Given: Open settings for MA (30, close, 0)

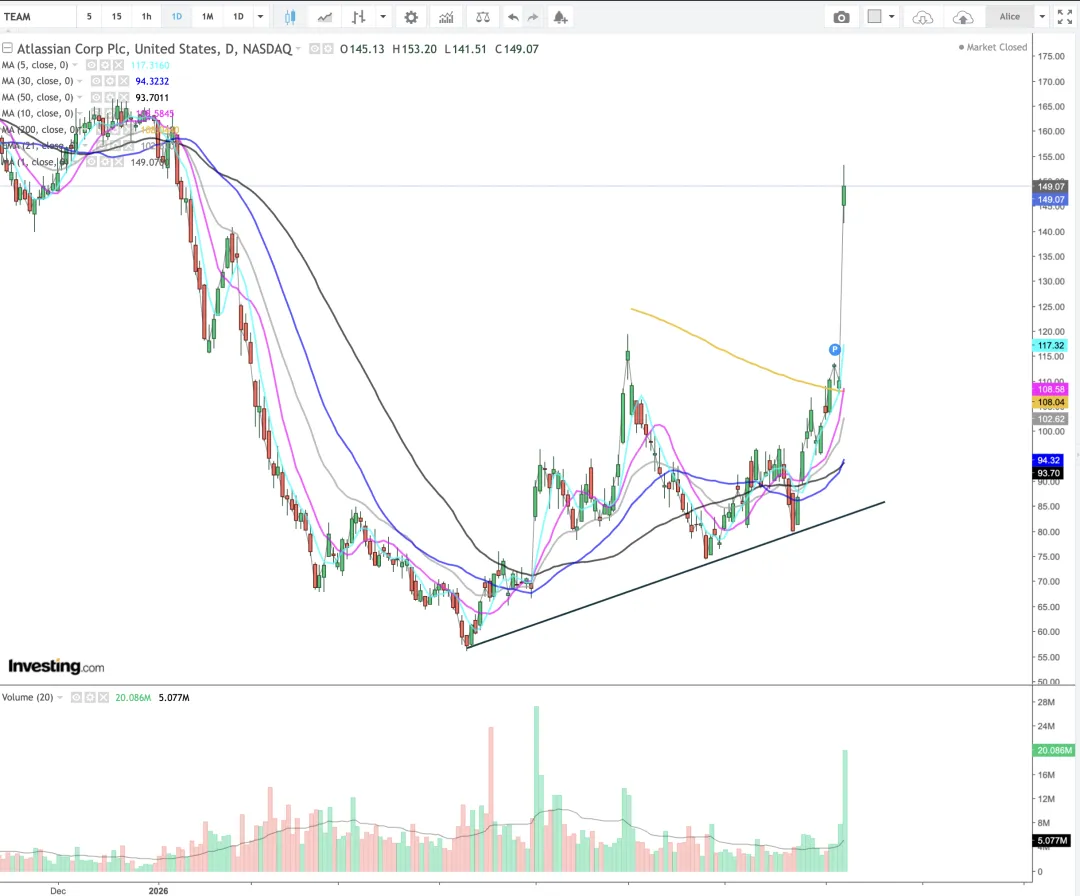Looking at the screenshot, I should (110, 81).
